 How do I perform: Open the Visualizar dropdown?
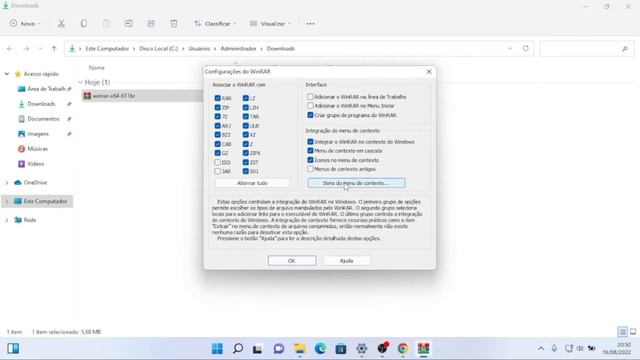(x=271, y=24)
